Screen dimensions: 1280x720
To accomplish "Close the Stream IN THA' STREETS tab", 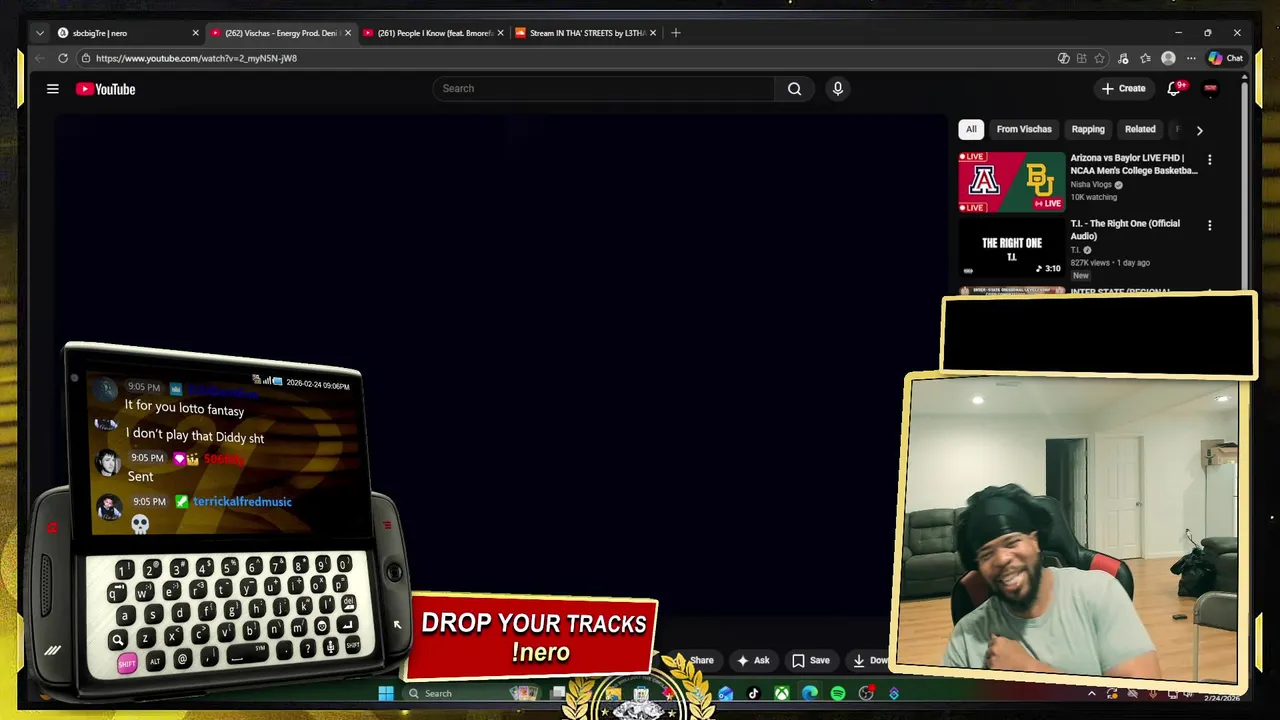I will click(653, 33).
